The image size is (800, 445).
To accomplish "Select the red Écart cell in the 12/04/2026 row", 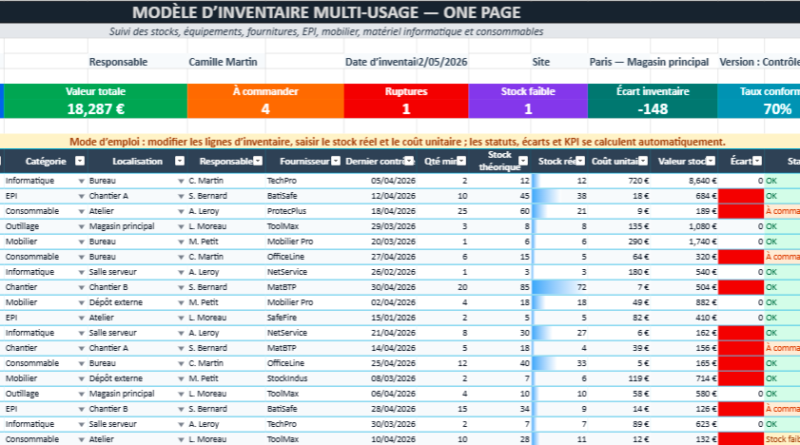I will 741,196.
